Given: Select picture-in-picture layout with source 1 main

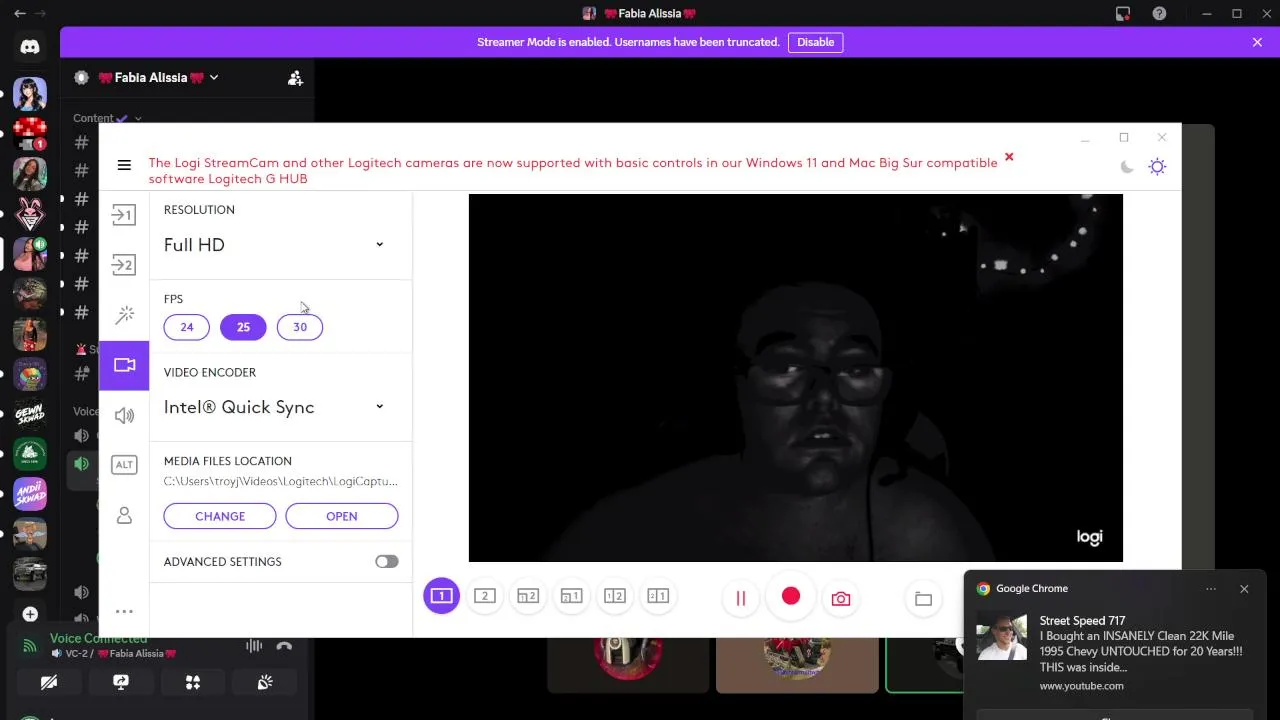Looking at the screenshot, I should 571,596.
